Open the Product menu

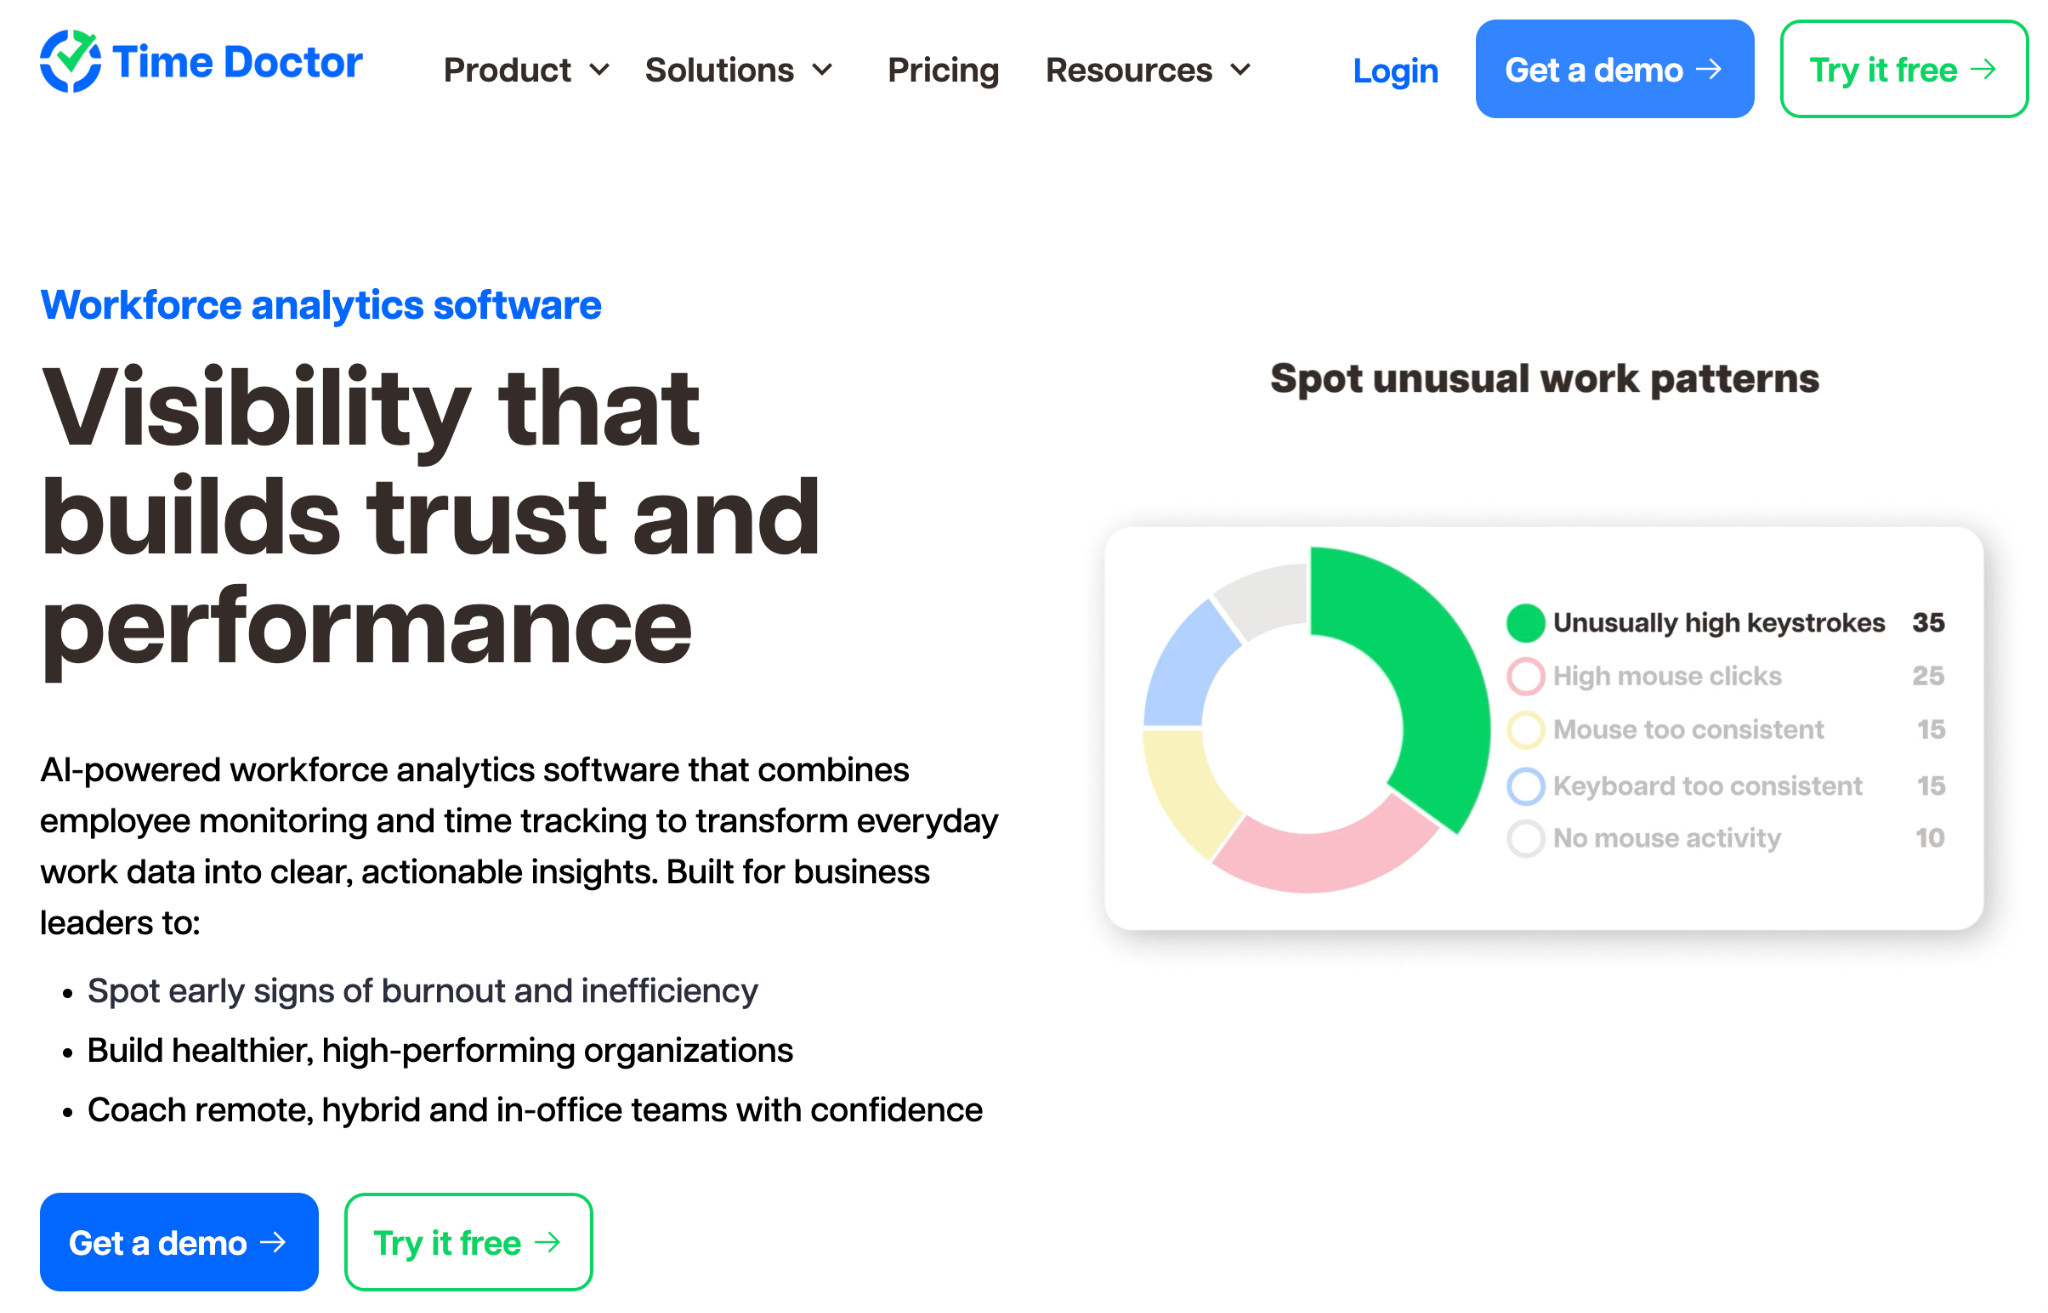[x=507, y=70]
